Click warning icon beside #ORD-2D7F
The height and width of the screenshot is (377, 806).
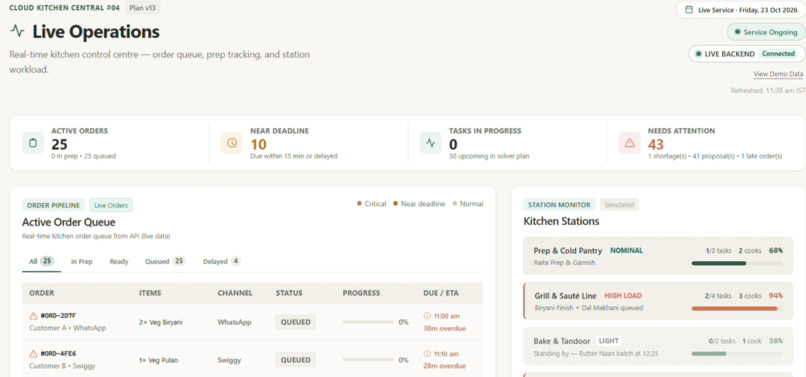click(x=33, y=316)
